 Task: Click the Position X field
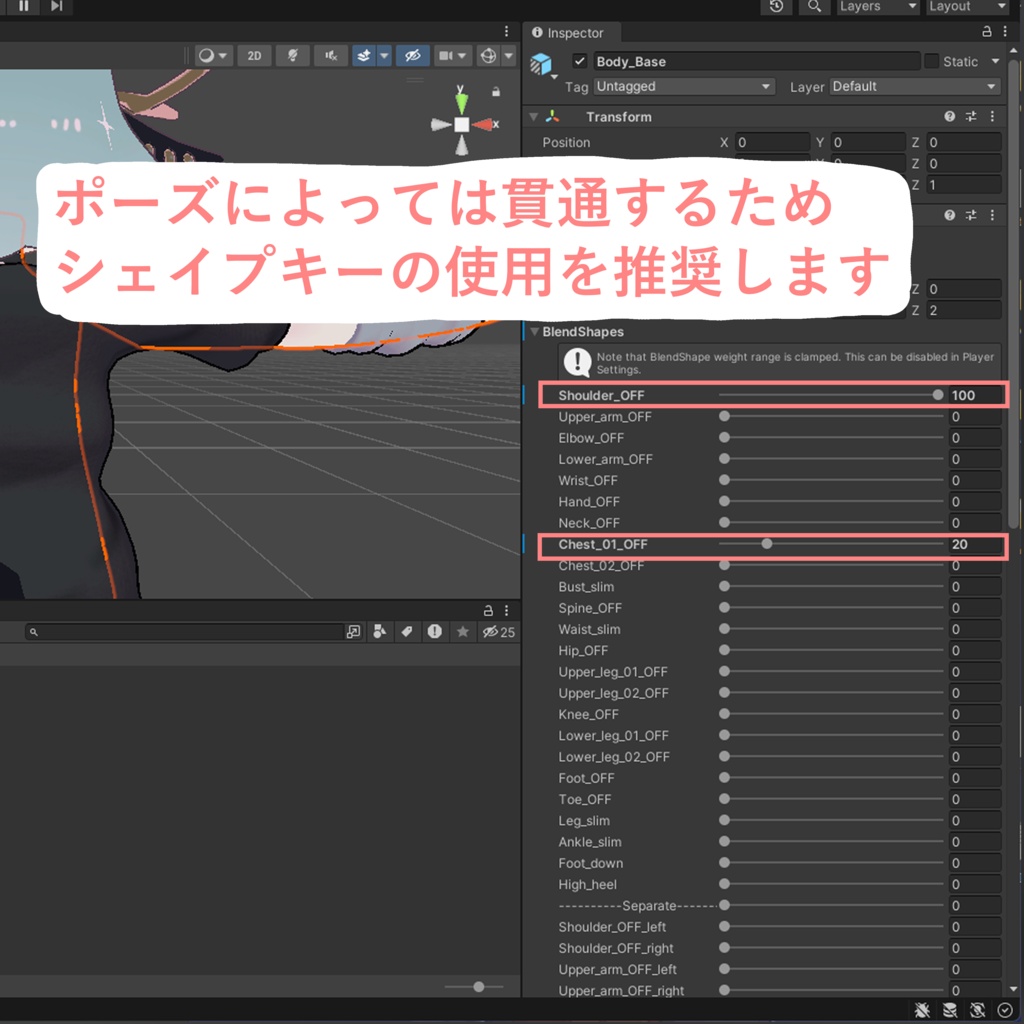click(773, 142)
